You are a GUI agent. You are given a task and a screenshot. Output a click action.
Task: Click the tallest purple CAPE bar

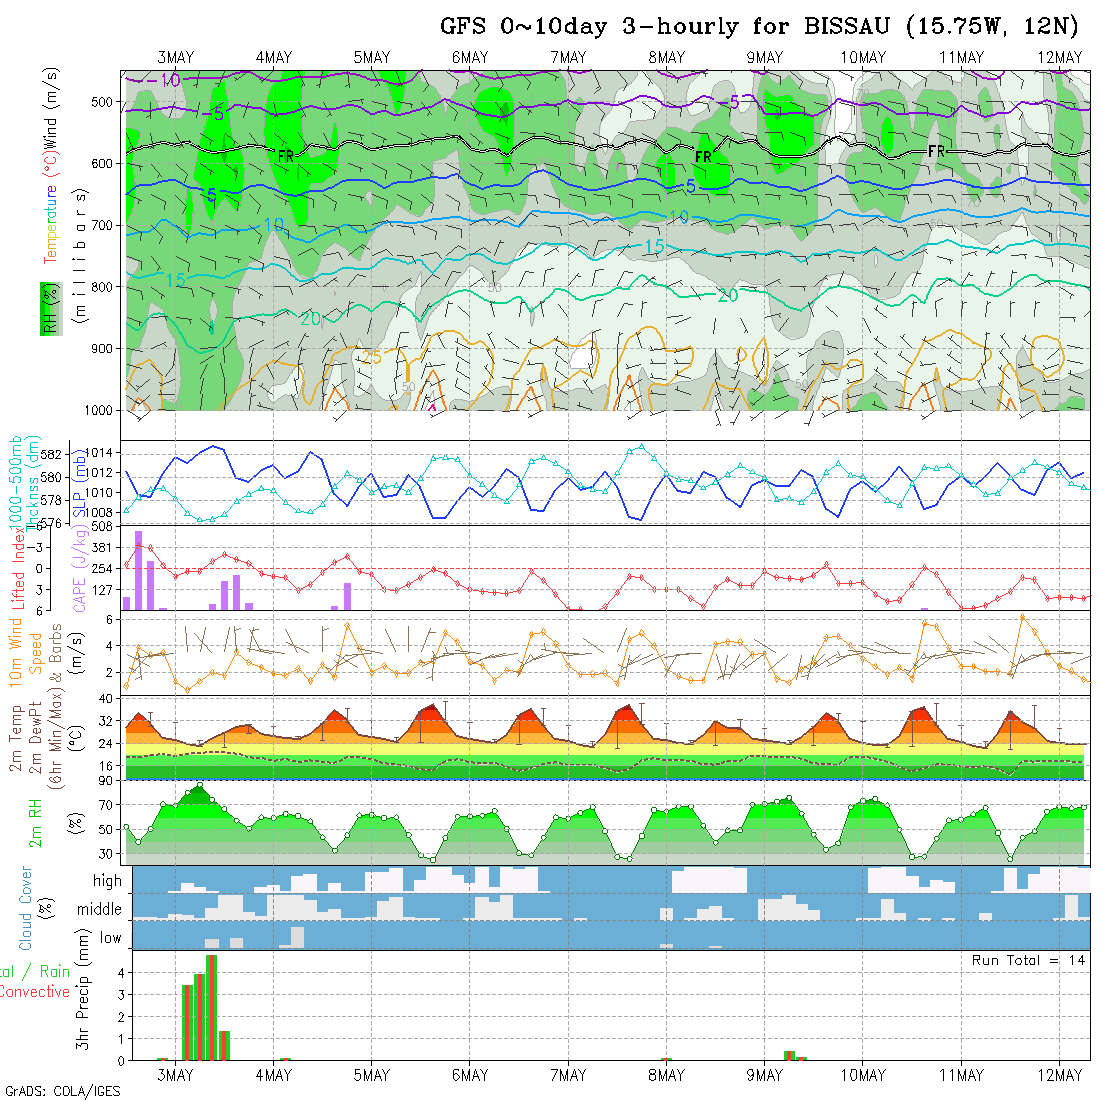138,570
